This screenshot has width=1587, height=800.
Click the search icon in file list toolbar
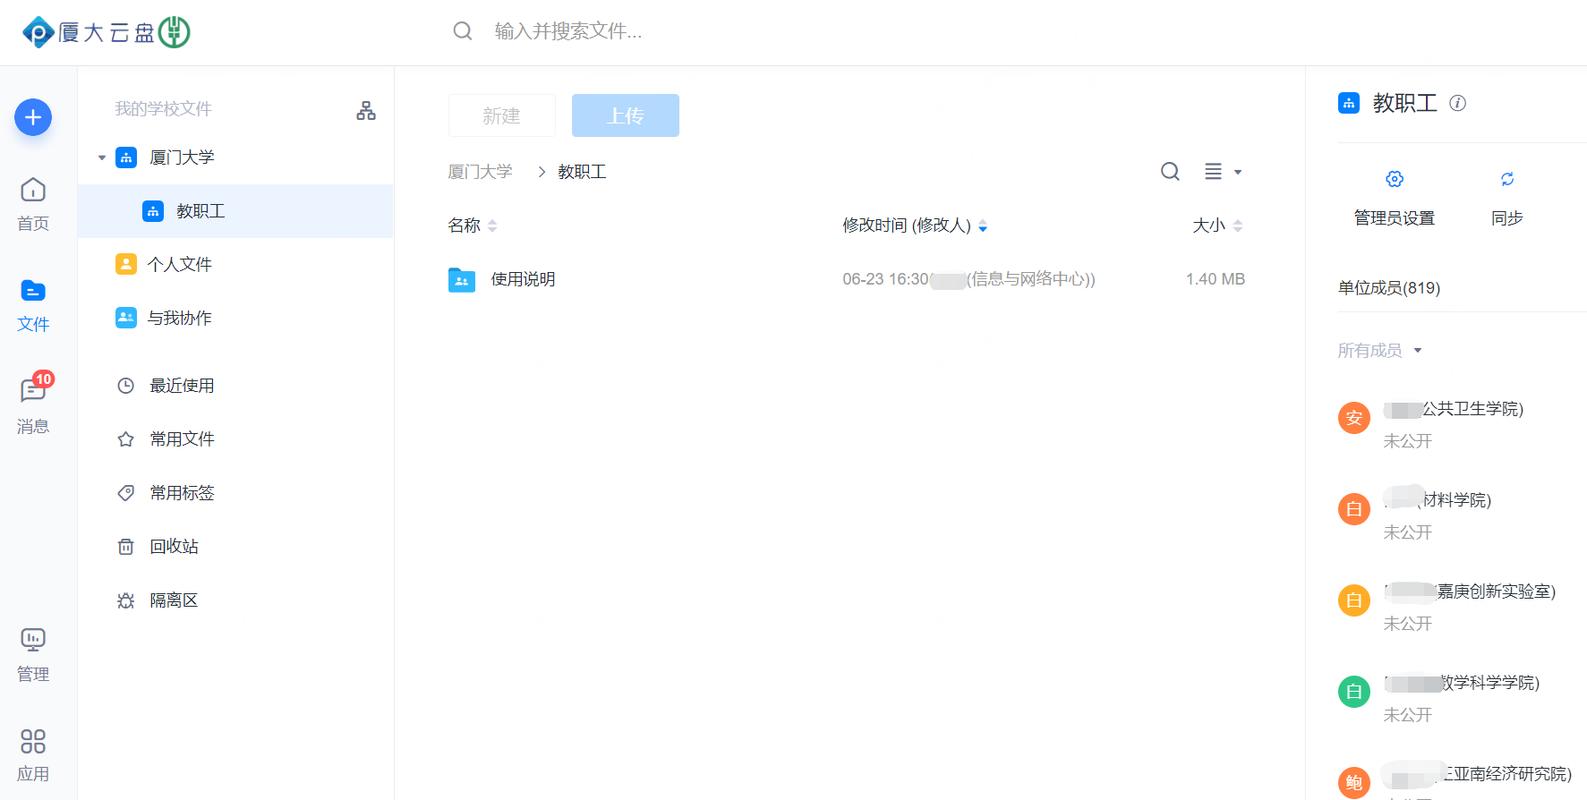pyautogui.click(x=1170, y=172)
